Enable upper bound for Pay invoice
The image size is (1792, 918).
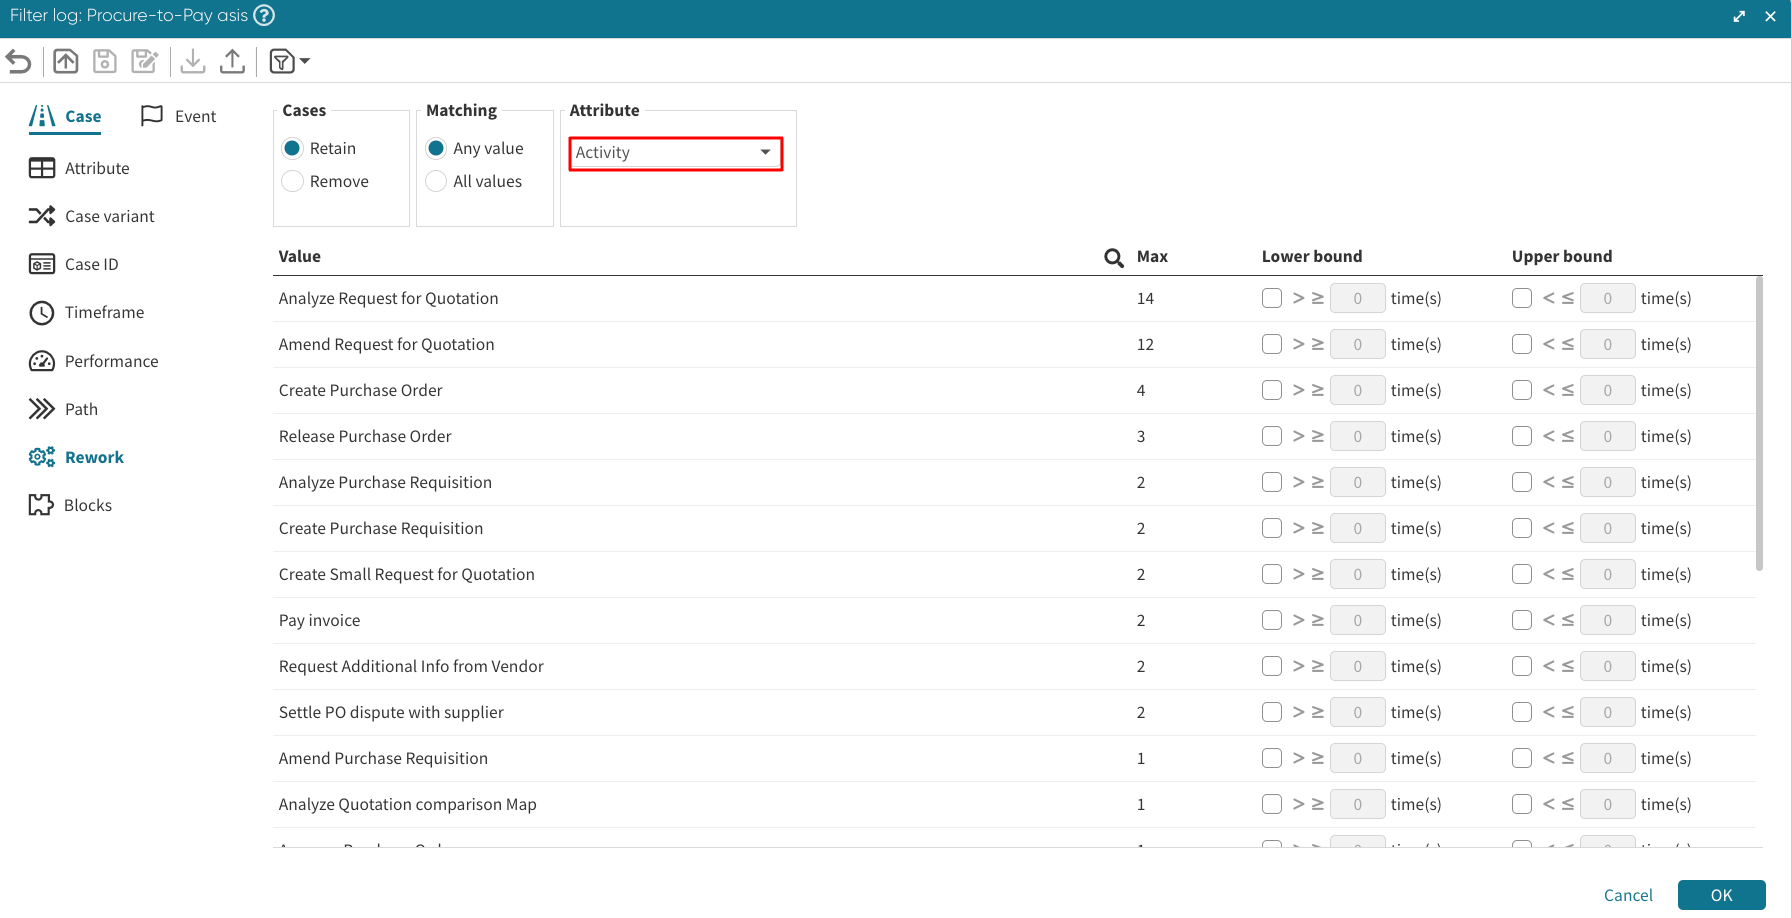pos(1522,620)
